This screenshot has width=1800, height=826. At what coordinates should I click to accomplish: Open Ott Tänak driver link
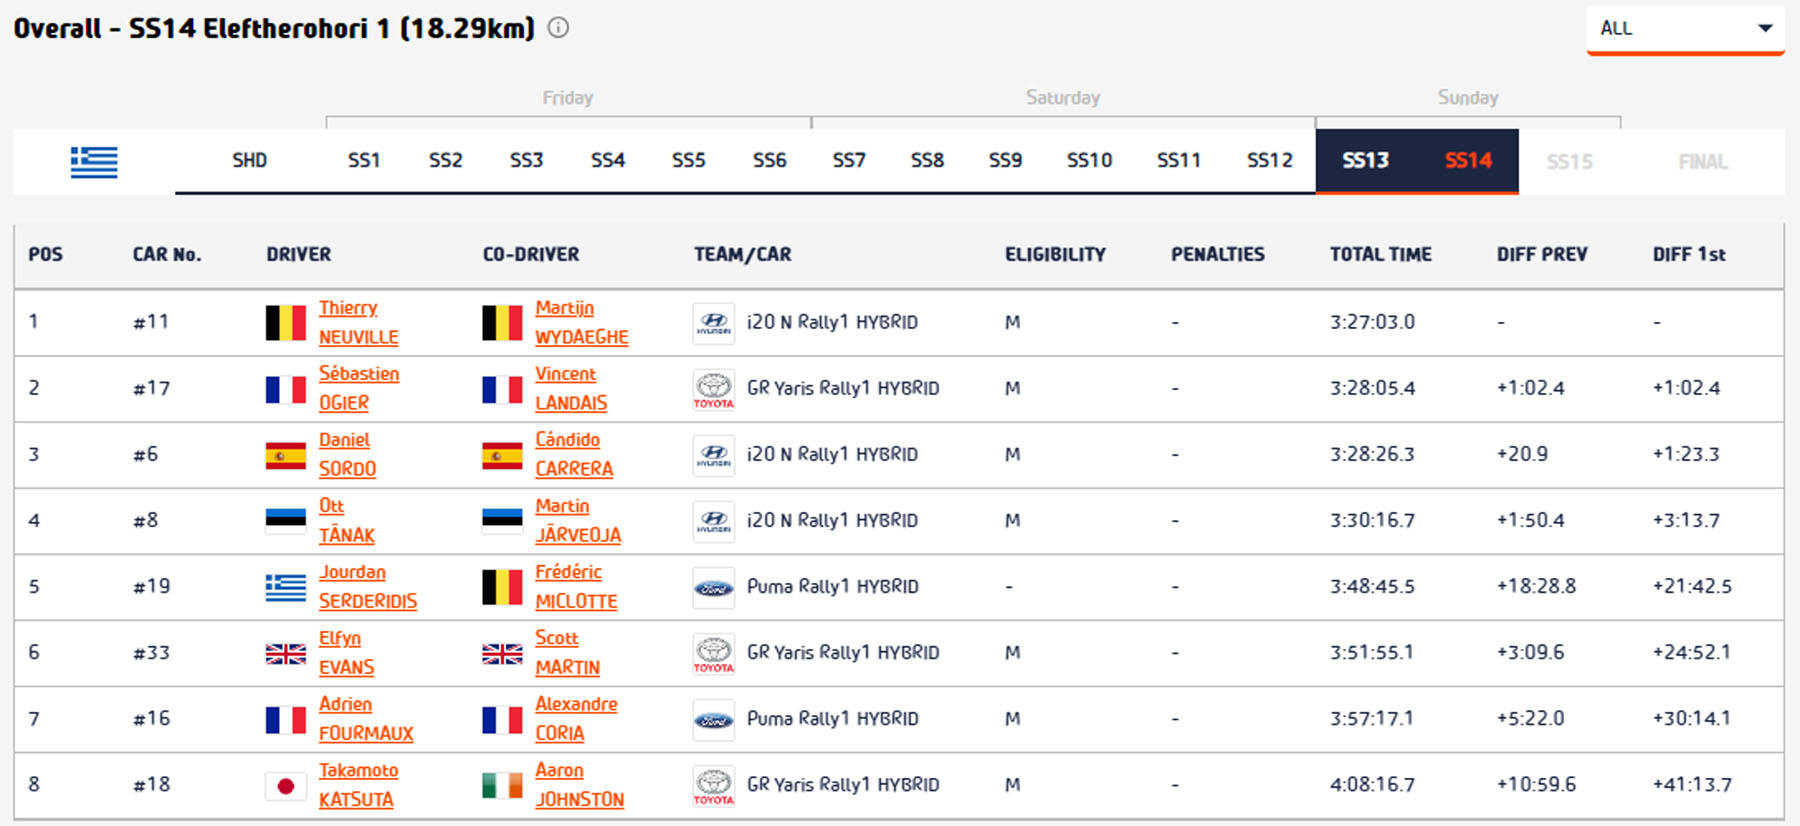[x=346, y=520]
